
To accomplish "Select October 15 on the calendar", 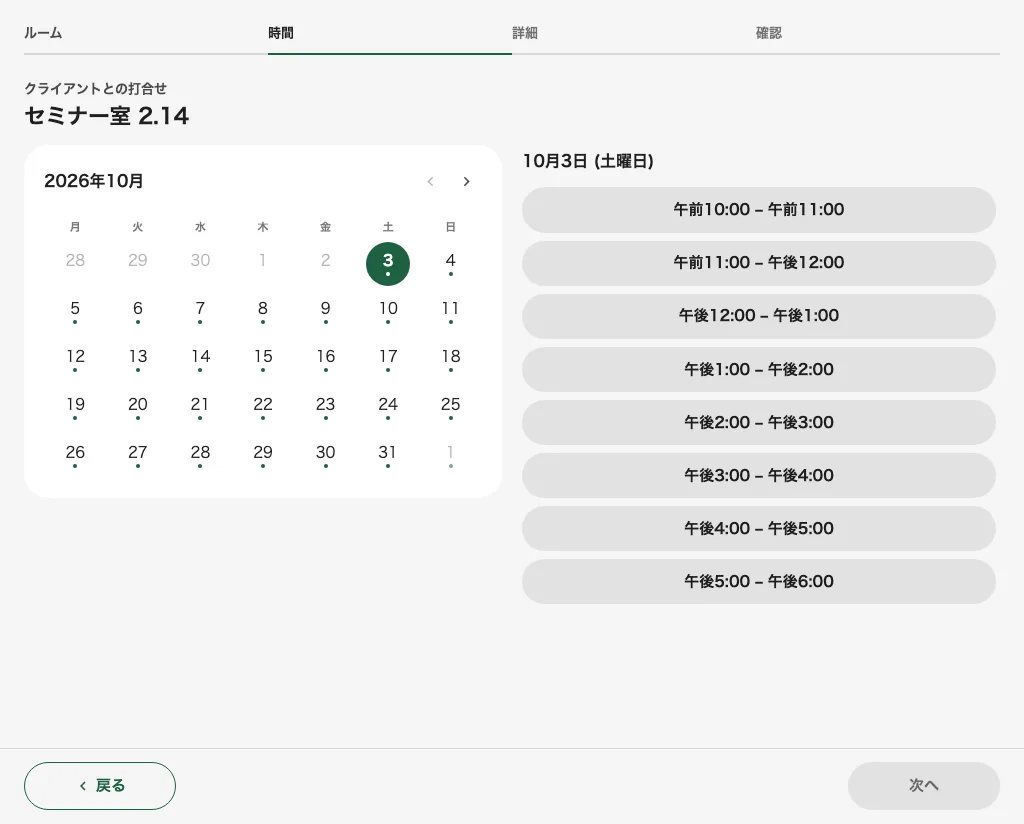I will click(263, 359).
